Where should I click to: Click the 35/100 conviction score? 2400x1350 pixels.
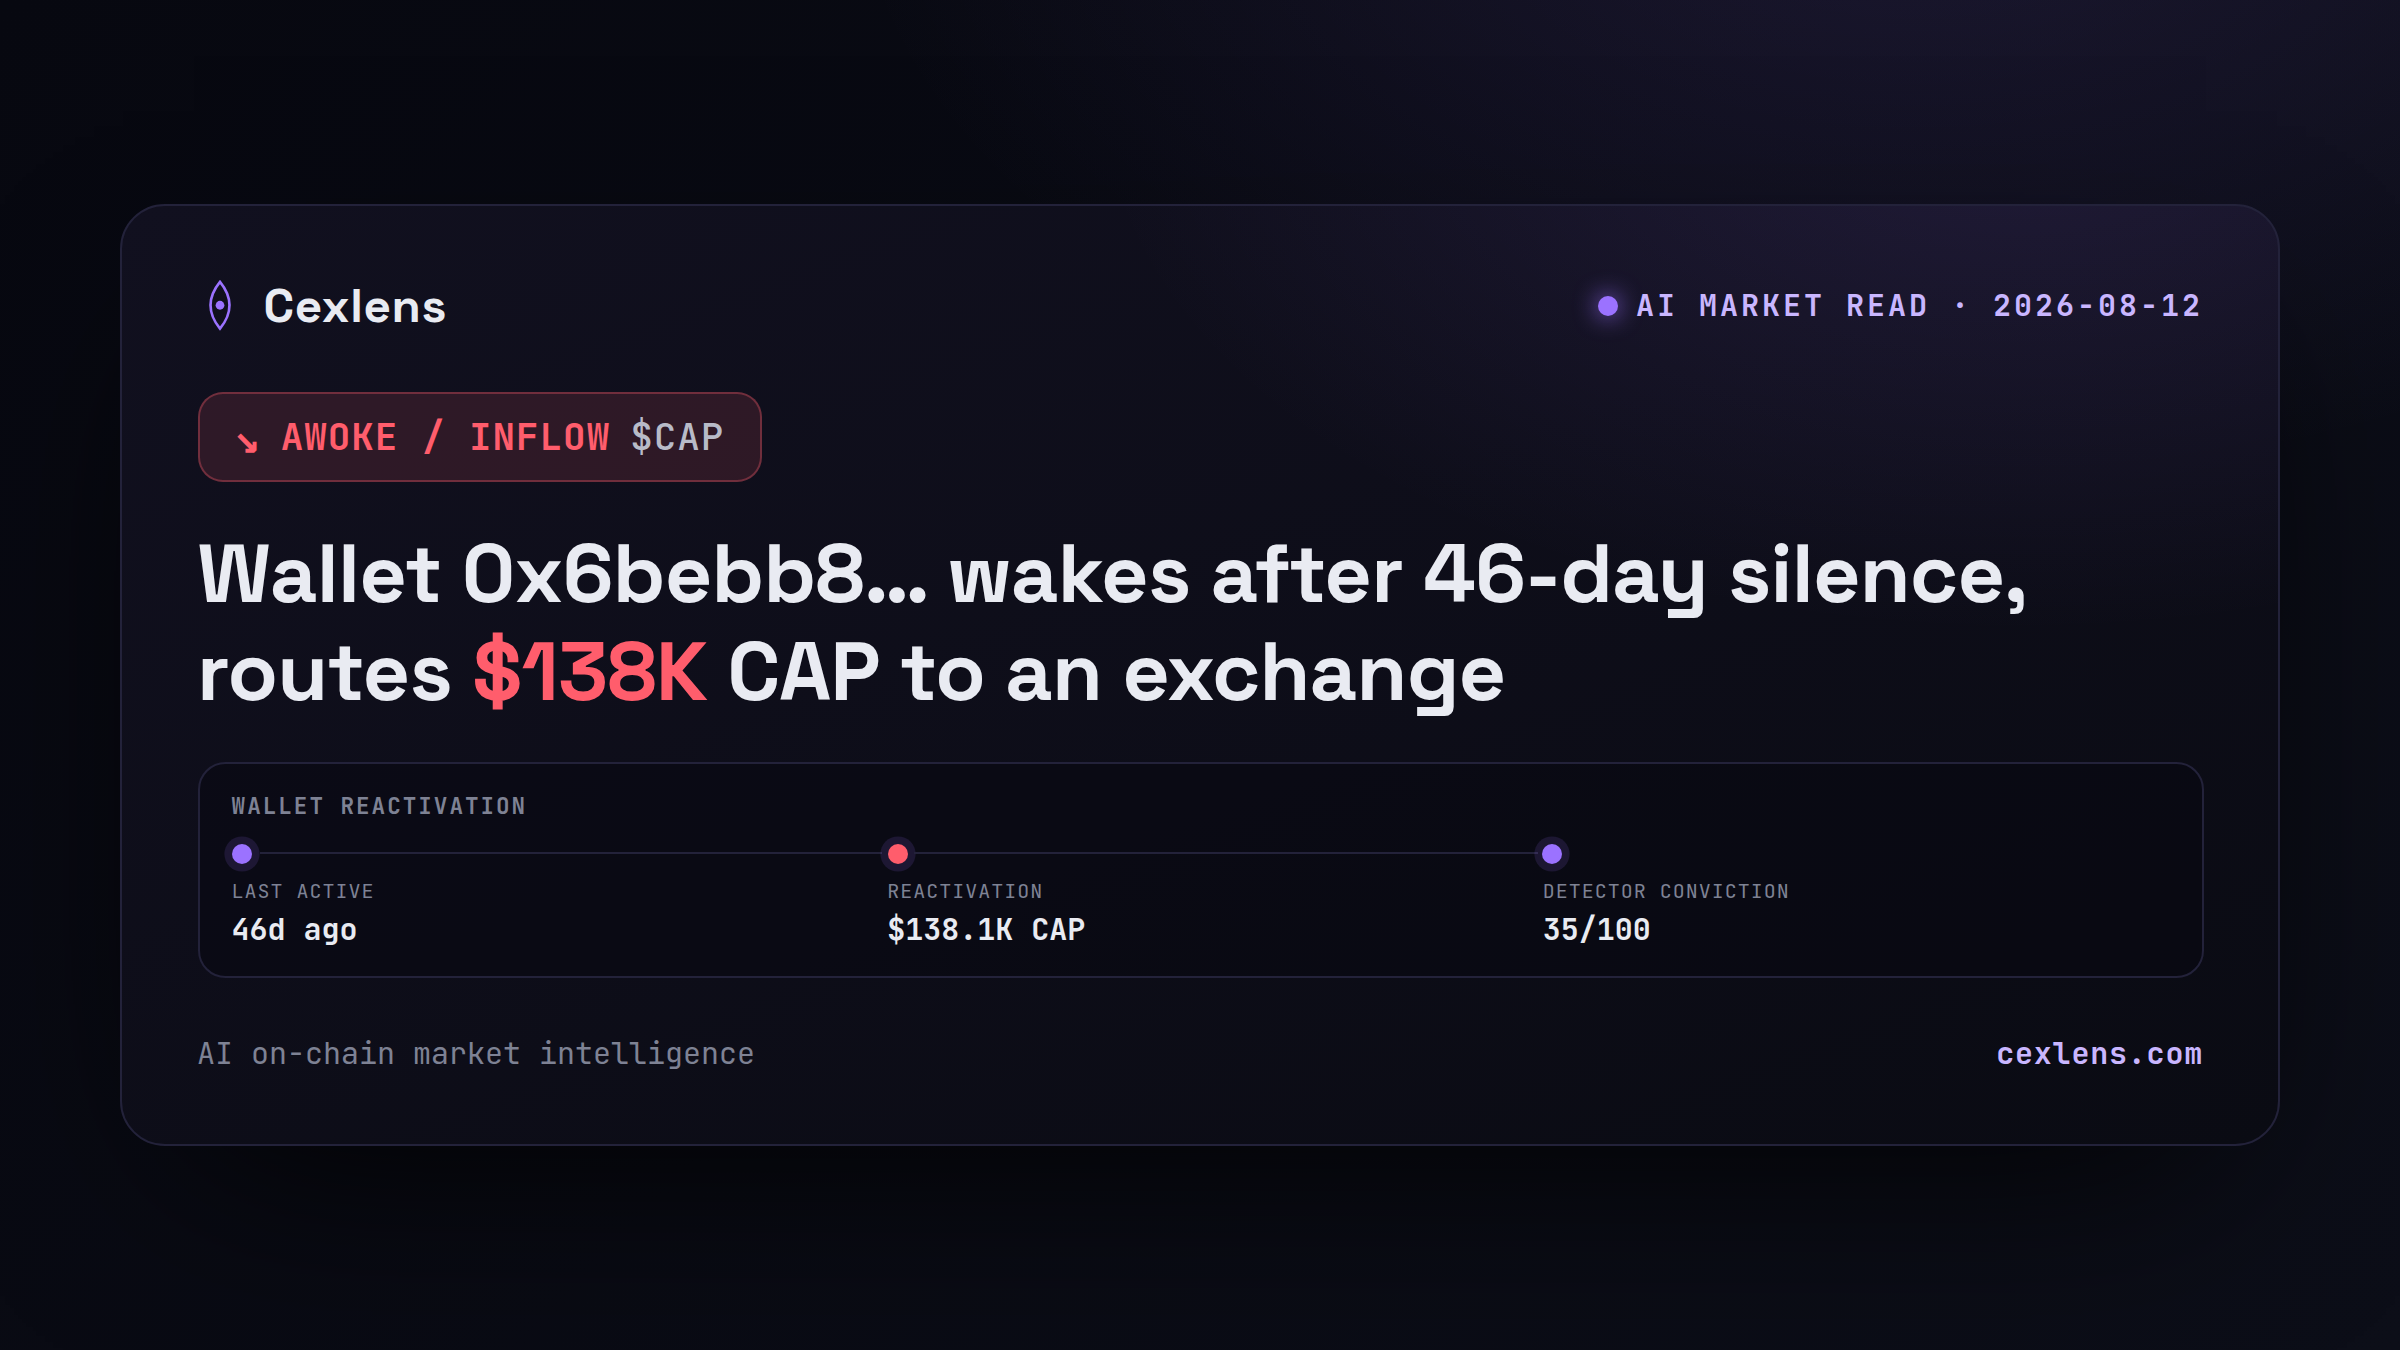point(1596,930)
